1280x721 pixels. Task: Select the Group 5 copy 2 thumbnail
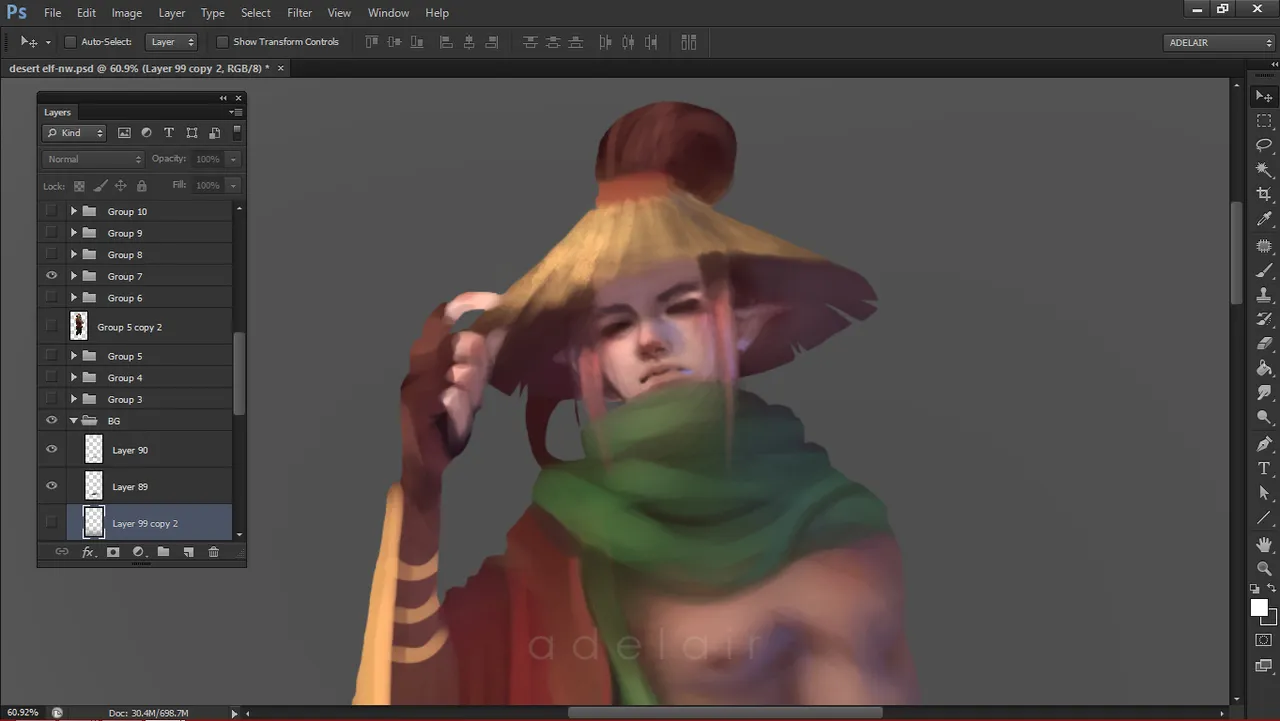[x=79, y=327]
